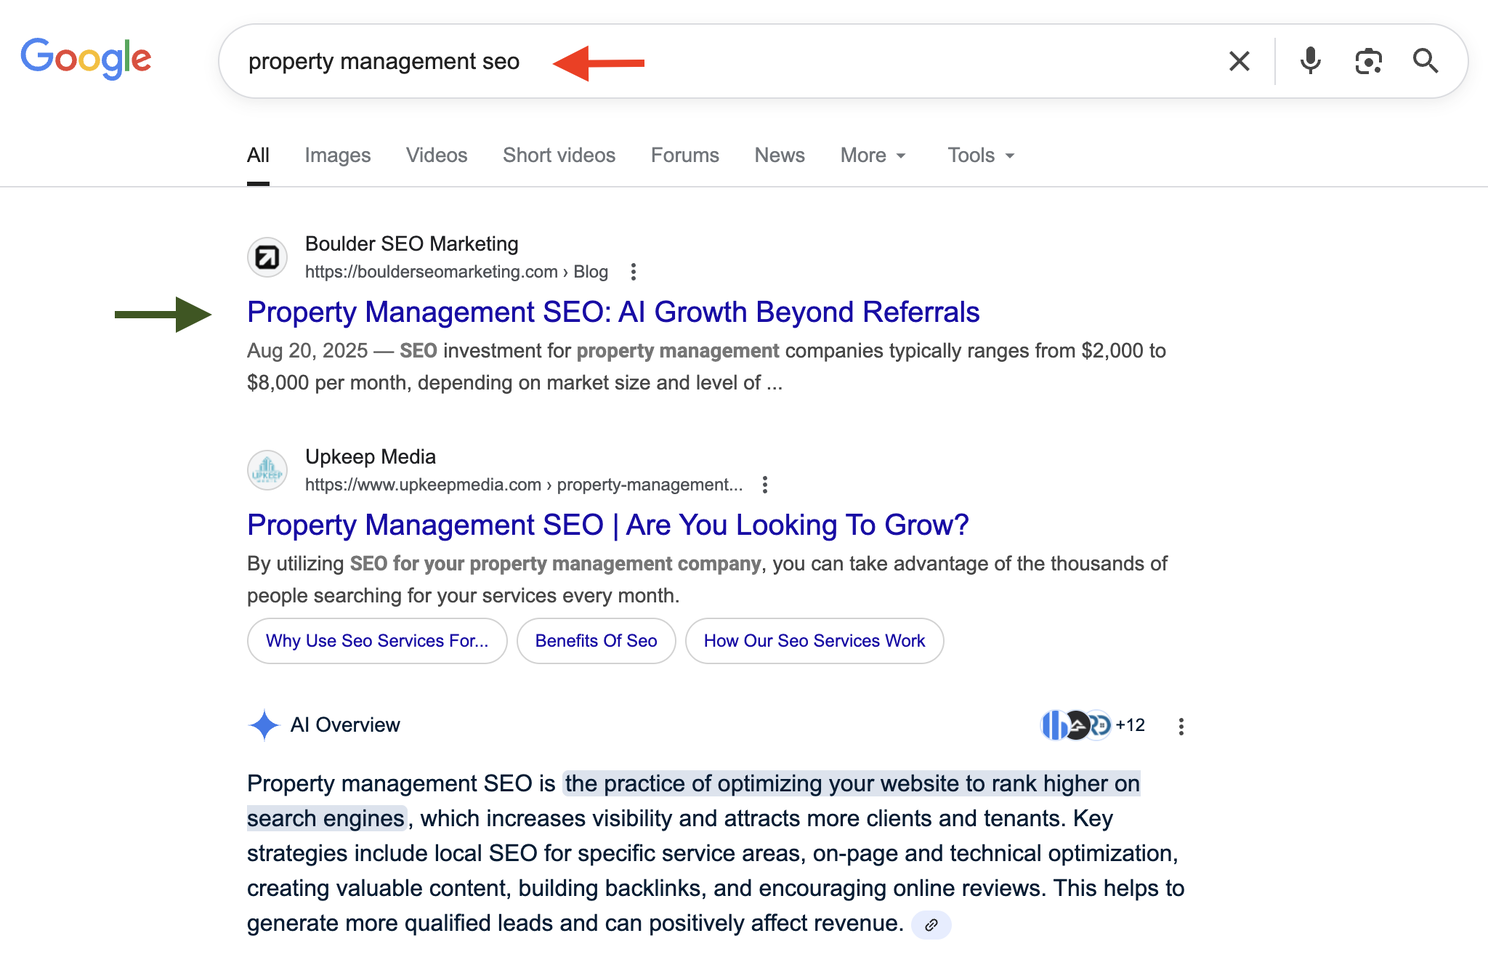Expand the Tools dropdown
1488x965 pixels.
click(980, 156)
